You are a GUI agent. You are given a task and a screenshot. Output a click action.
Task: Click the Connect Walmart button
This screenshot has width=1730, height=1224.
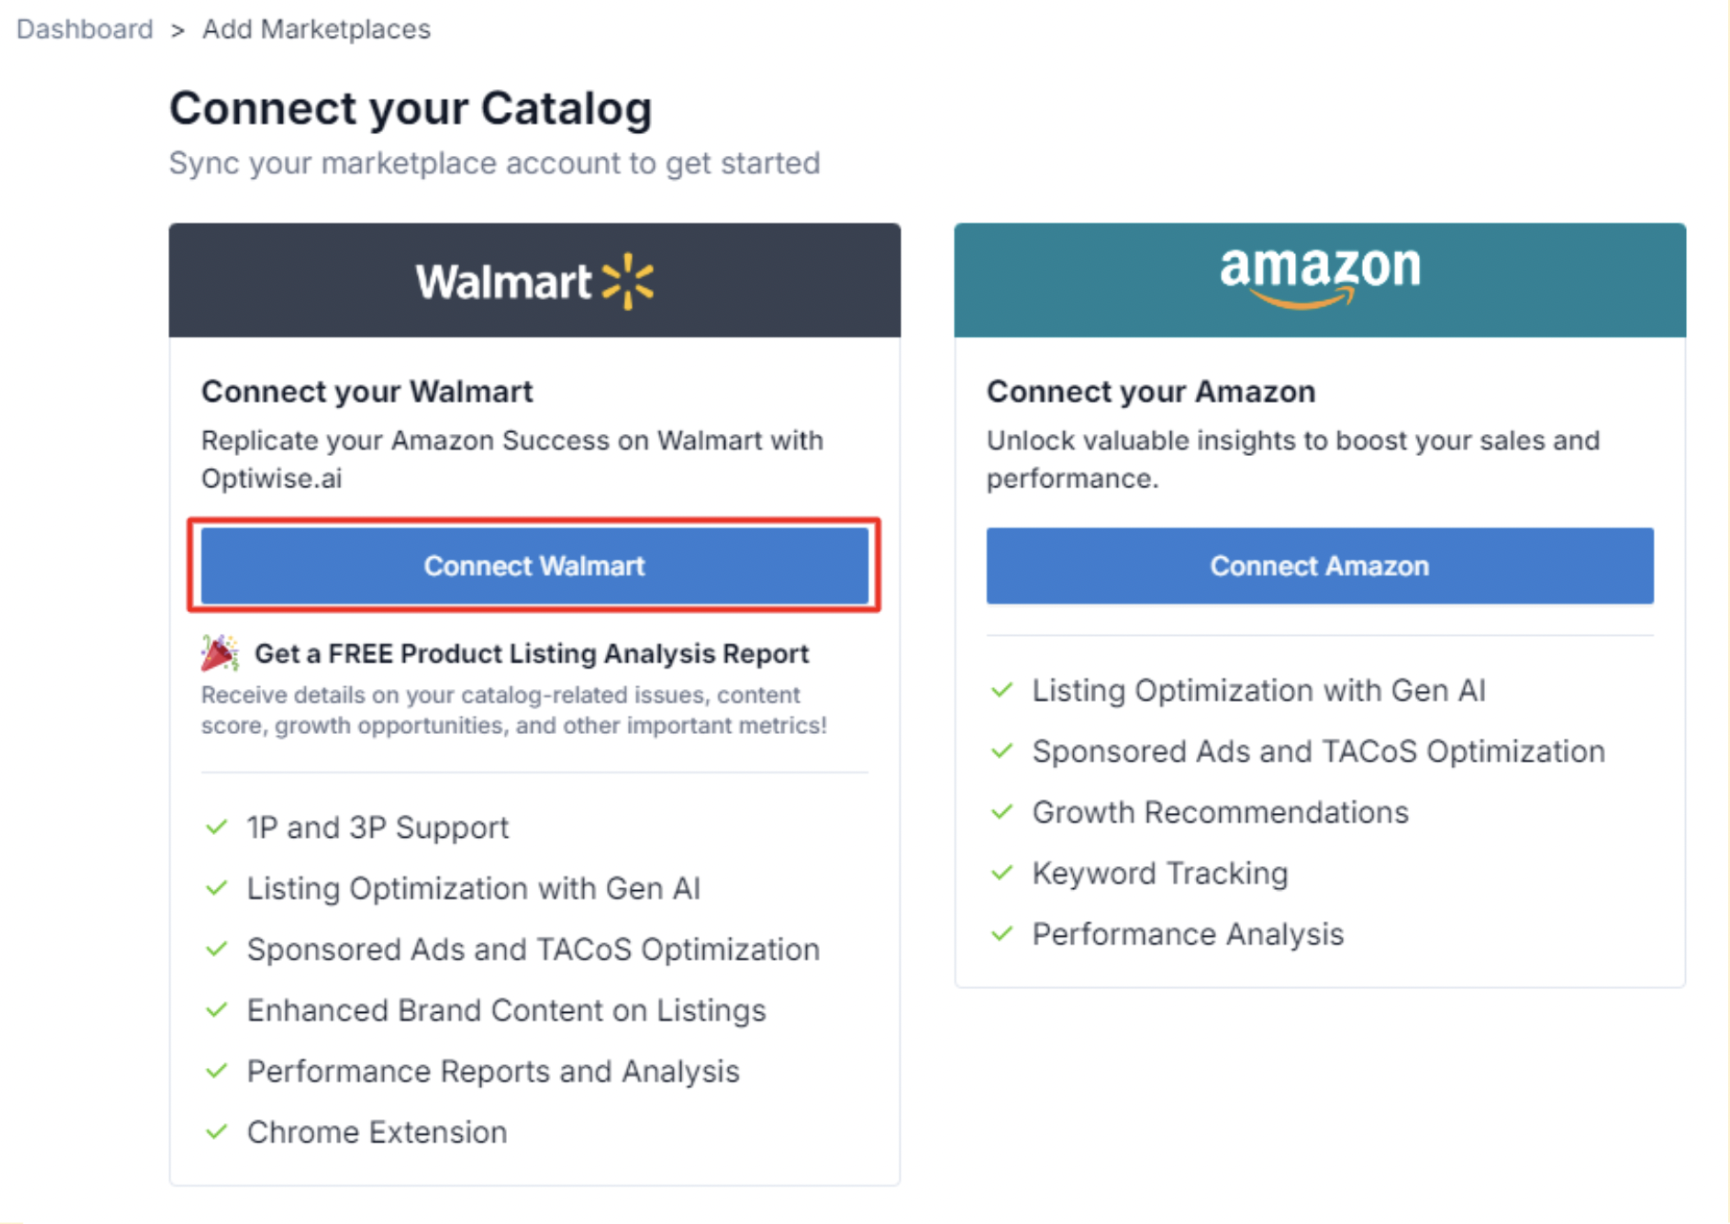click(534, 566)
